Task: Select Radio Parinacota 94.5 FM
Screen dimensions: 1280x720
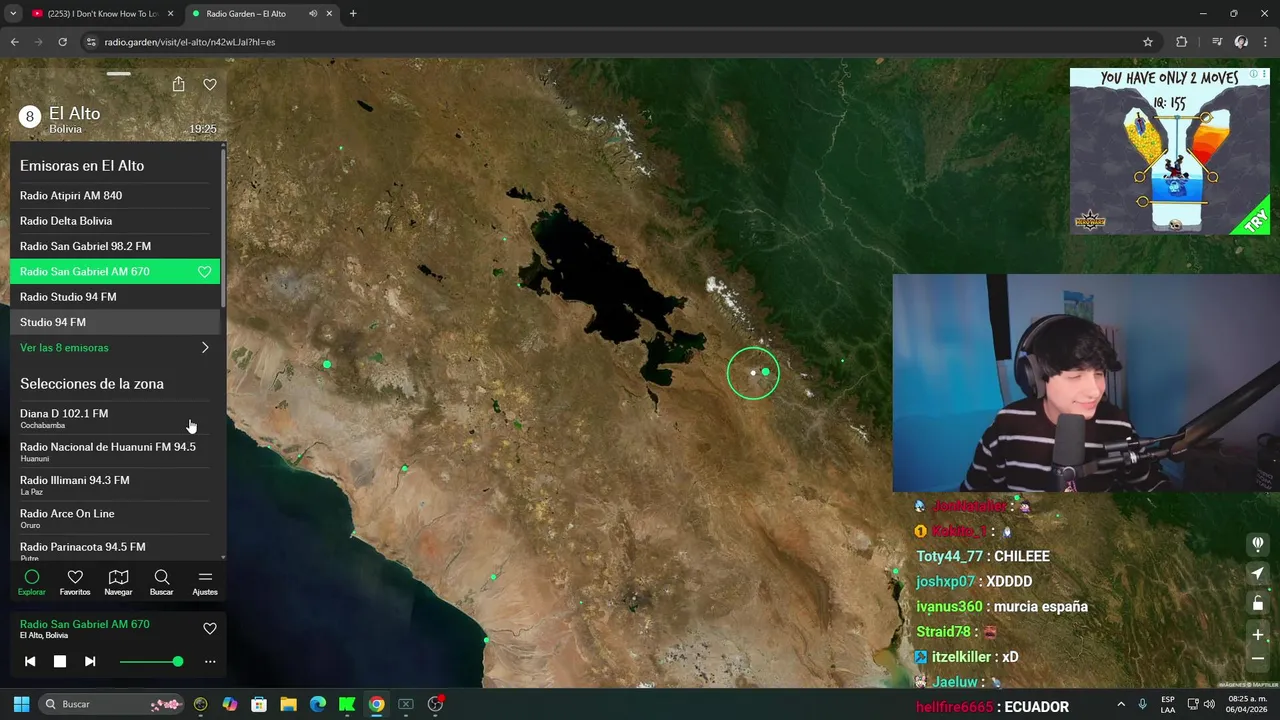Action: click(x=115, y=549)
